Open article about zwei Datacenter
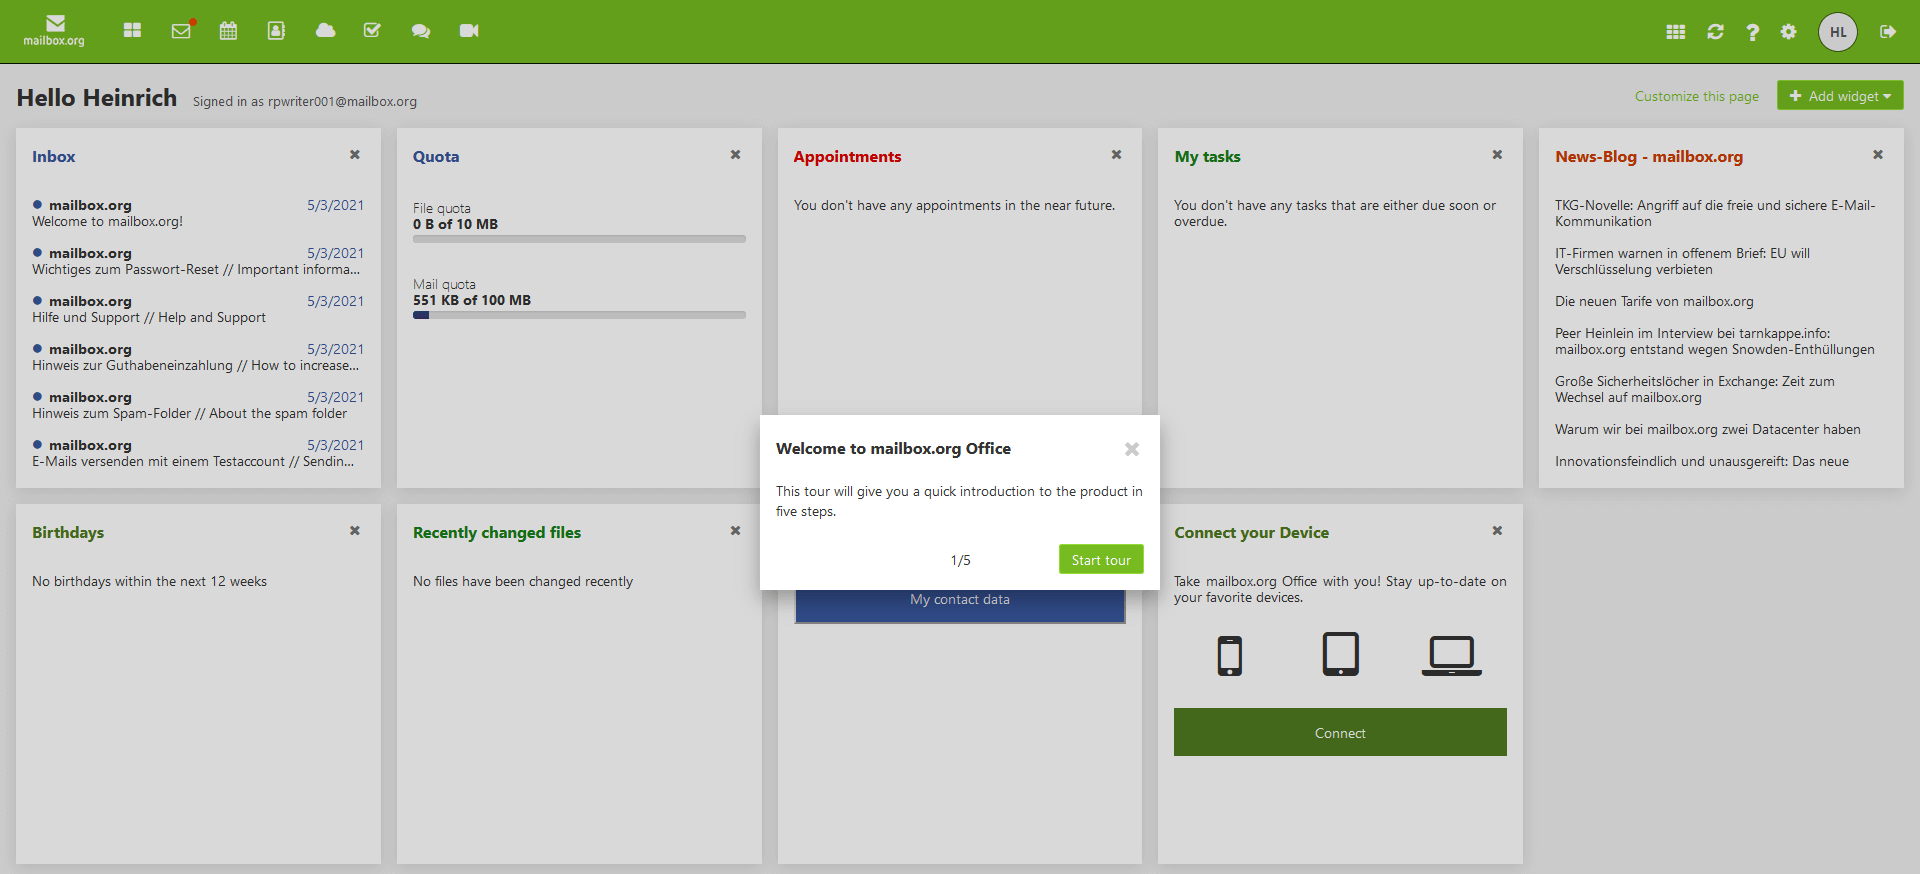 tap(1707, 429)
